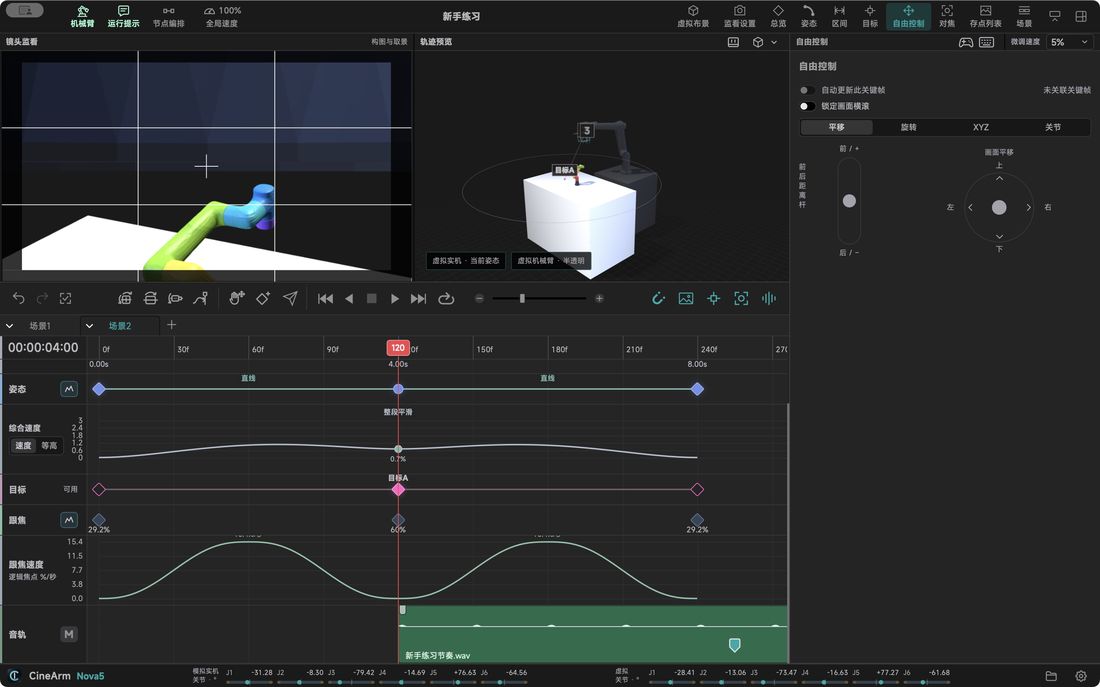The width and height of the screenshot is (1100, 687).
Task: Toggle 自动更新此关键帧 switch
Action: point(807,90)
